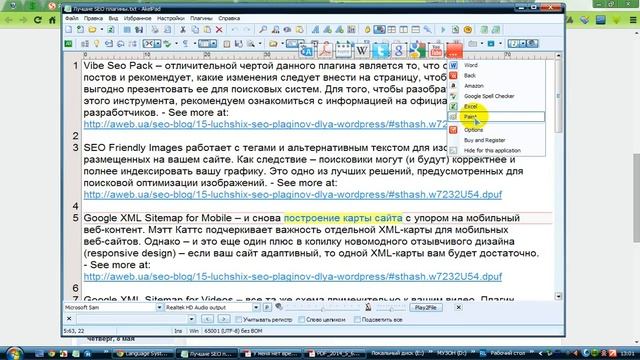This screenshot has width=640, height=360.
Task: Click the editor vertical scrollbar down arrow
Action: pyautogui.click(x=558, y=296)
